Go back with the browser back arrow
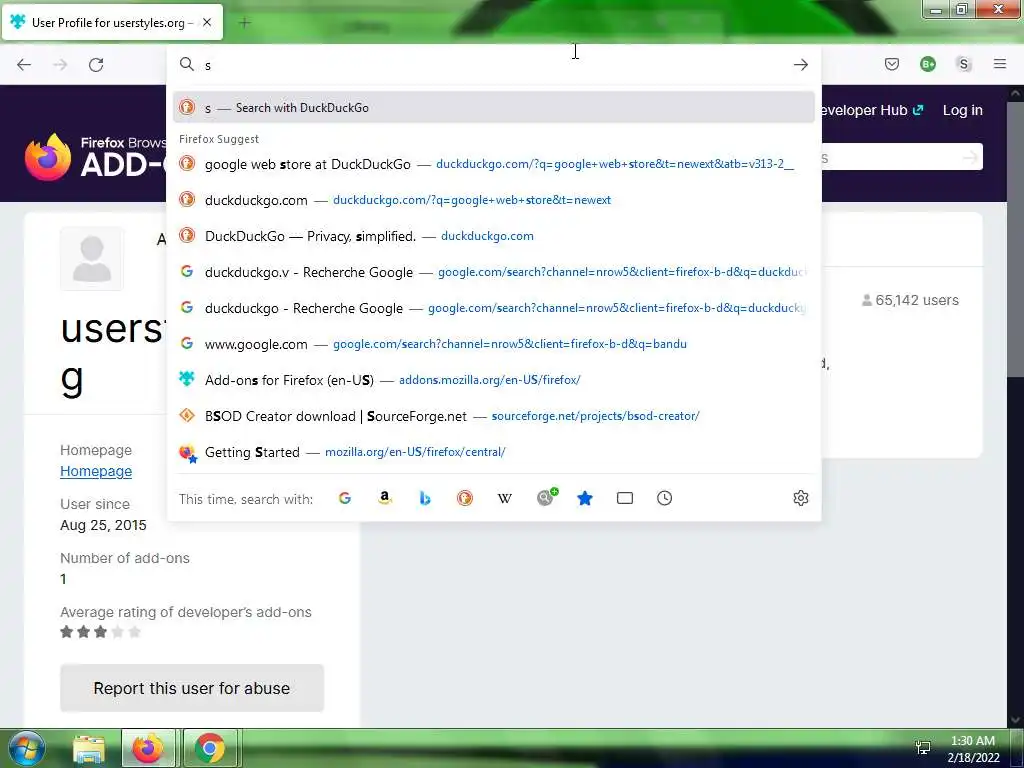1024x768 pixels. pos(24,65)
